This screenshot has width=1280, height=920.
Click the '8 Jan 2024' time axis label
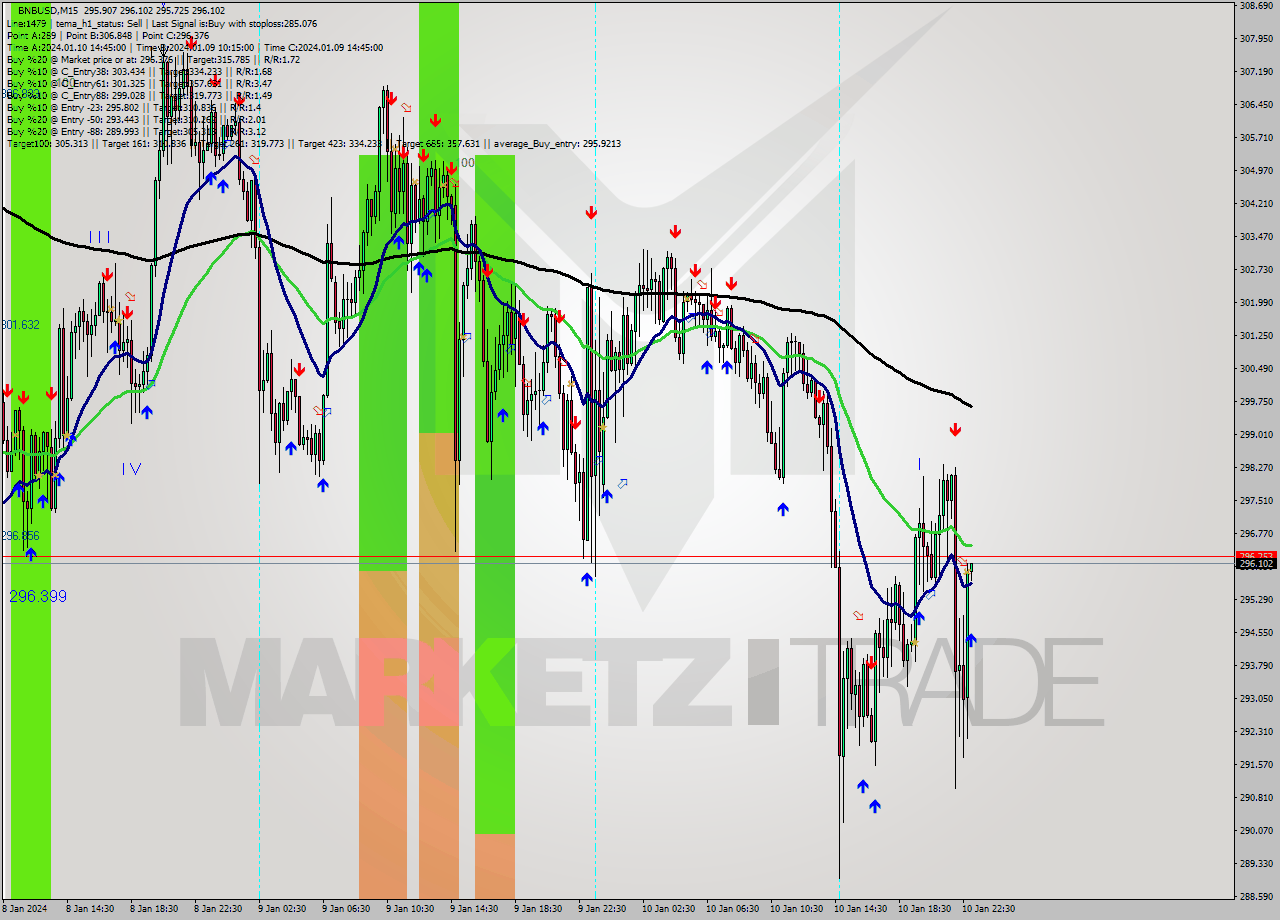24,909
